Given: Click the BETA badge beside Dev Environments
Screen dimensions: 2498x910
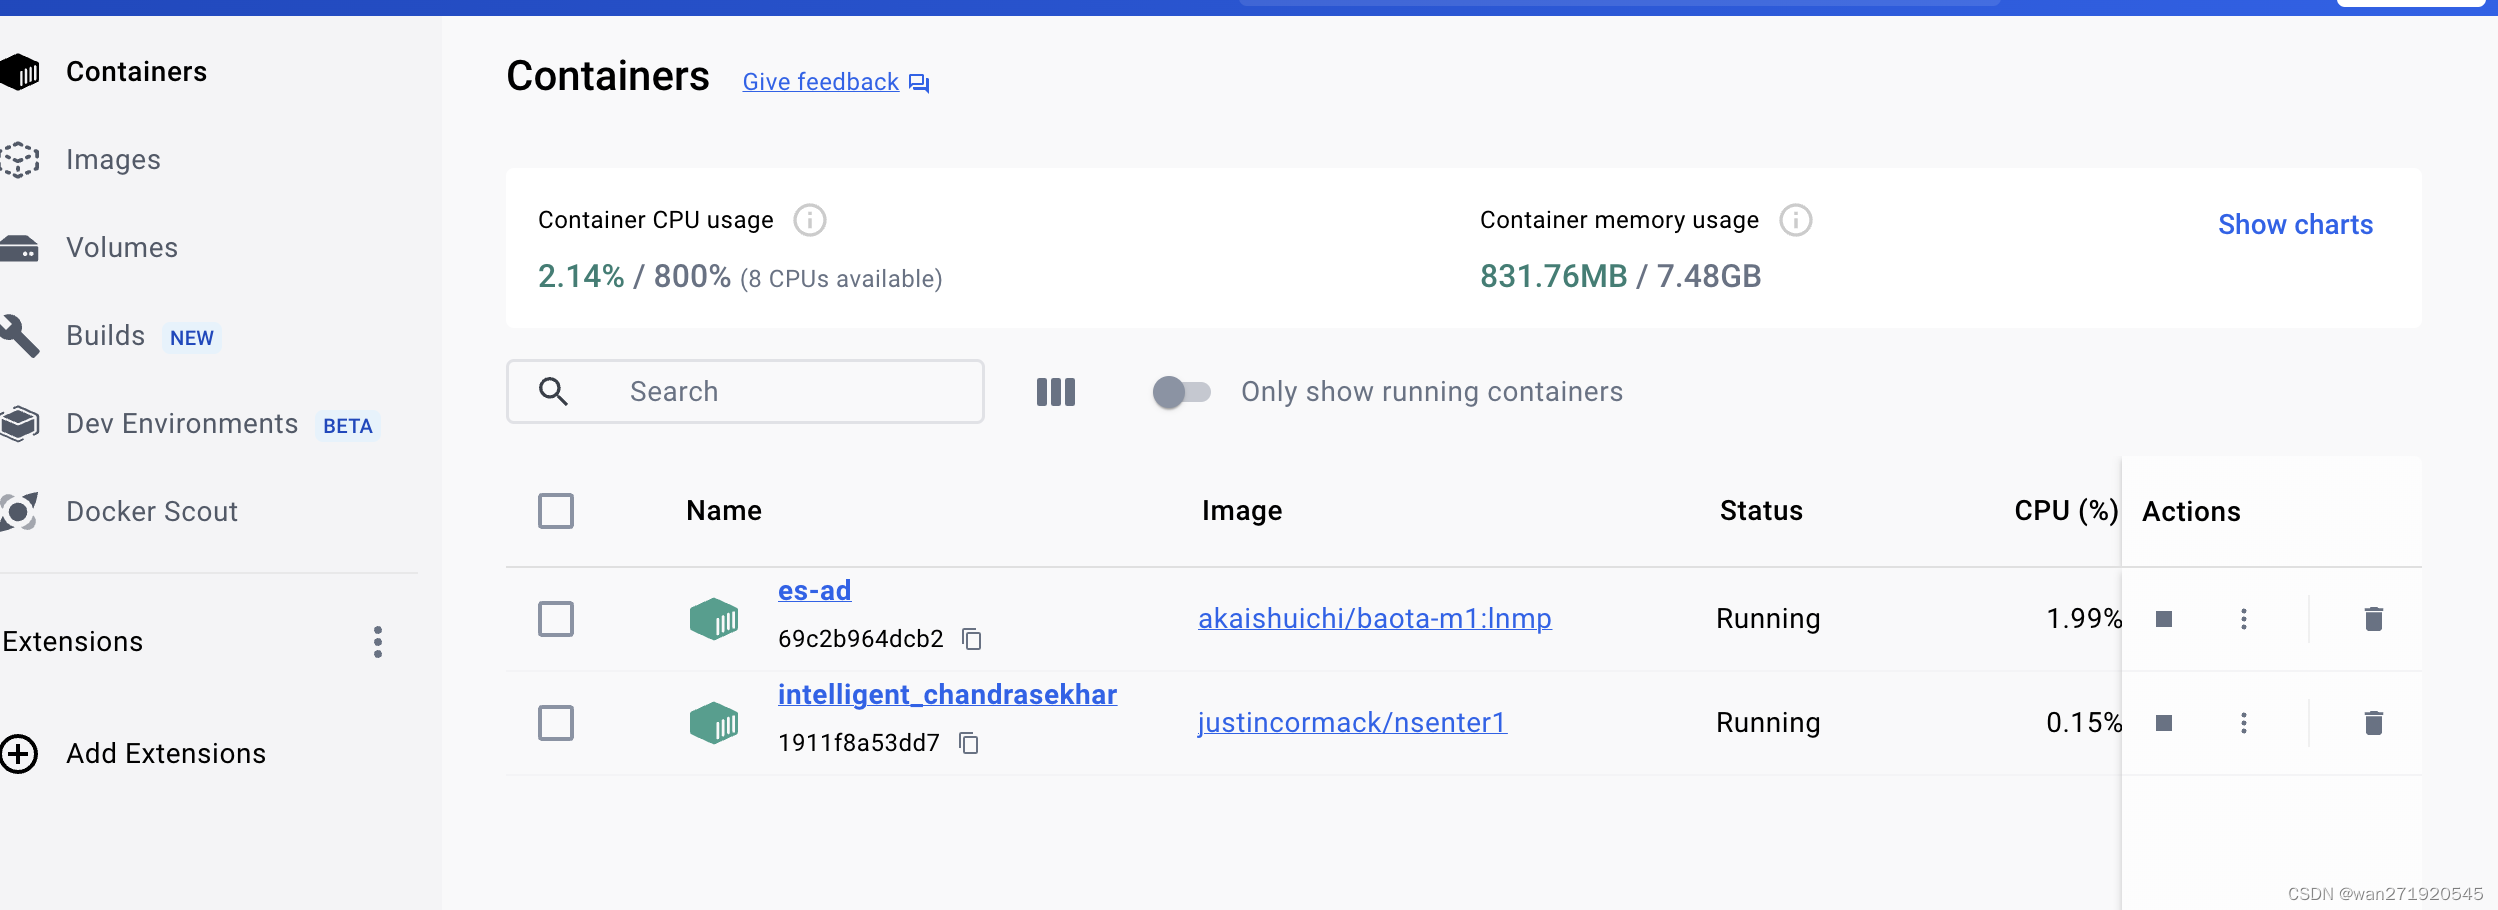Looking at the screenshot, I should (x=348, y=426).
